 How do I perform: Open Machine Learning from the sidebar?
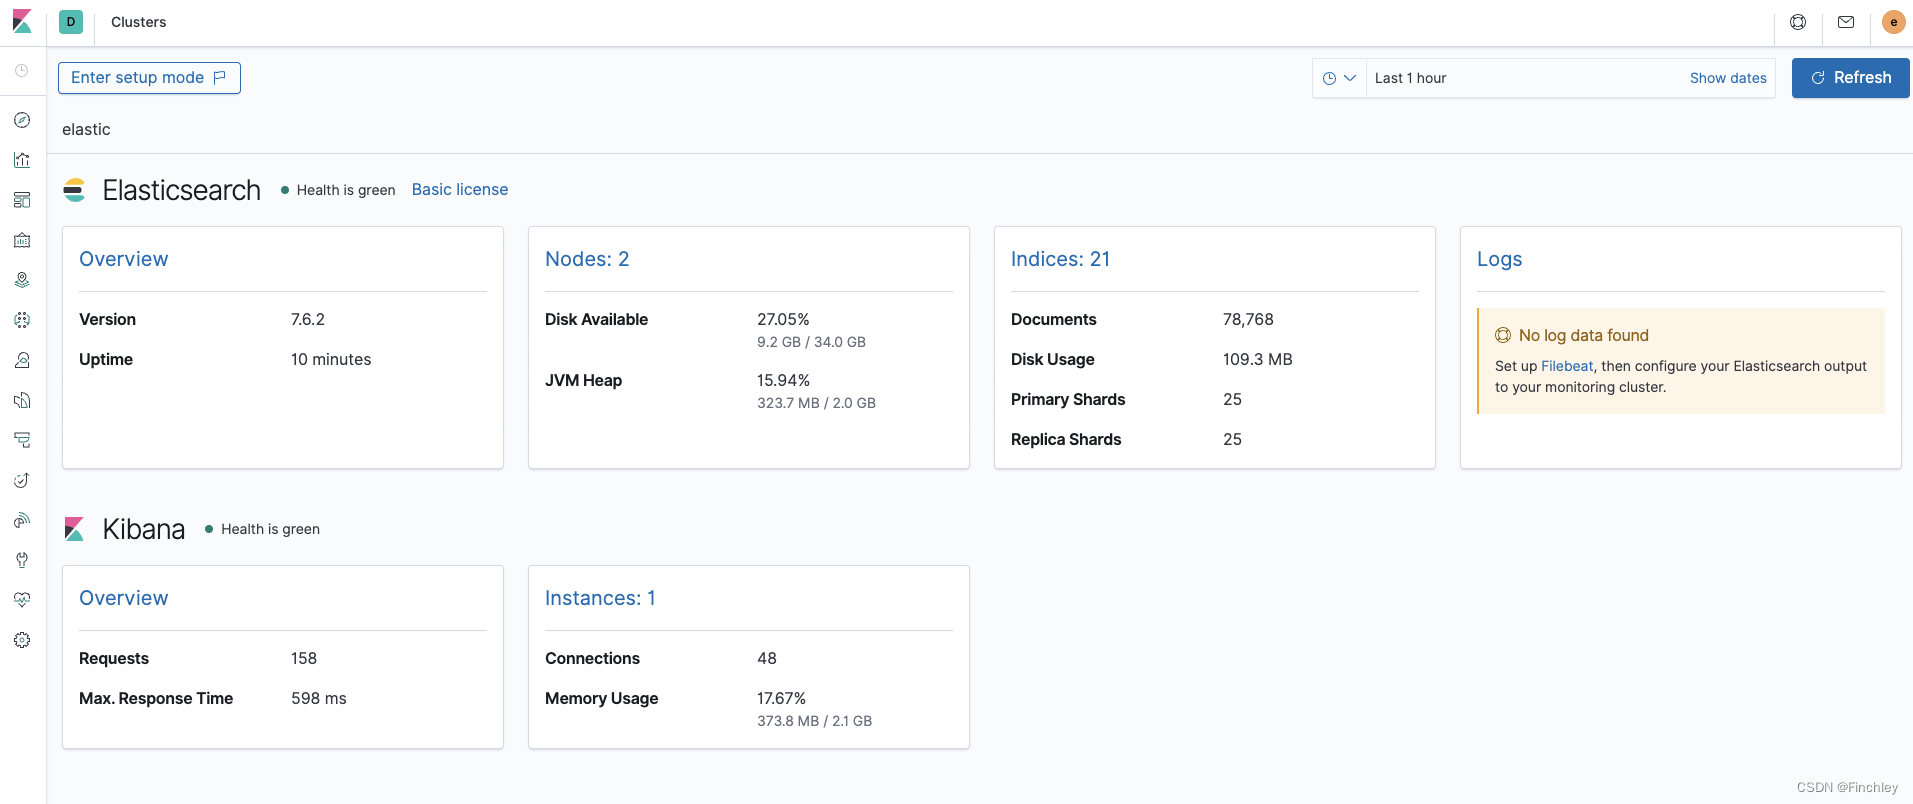point(22,320)
